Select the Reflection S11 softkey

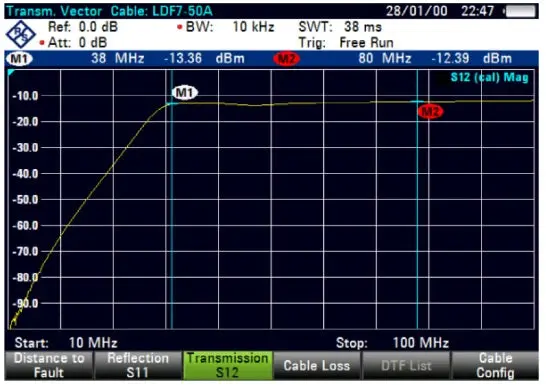138,366
